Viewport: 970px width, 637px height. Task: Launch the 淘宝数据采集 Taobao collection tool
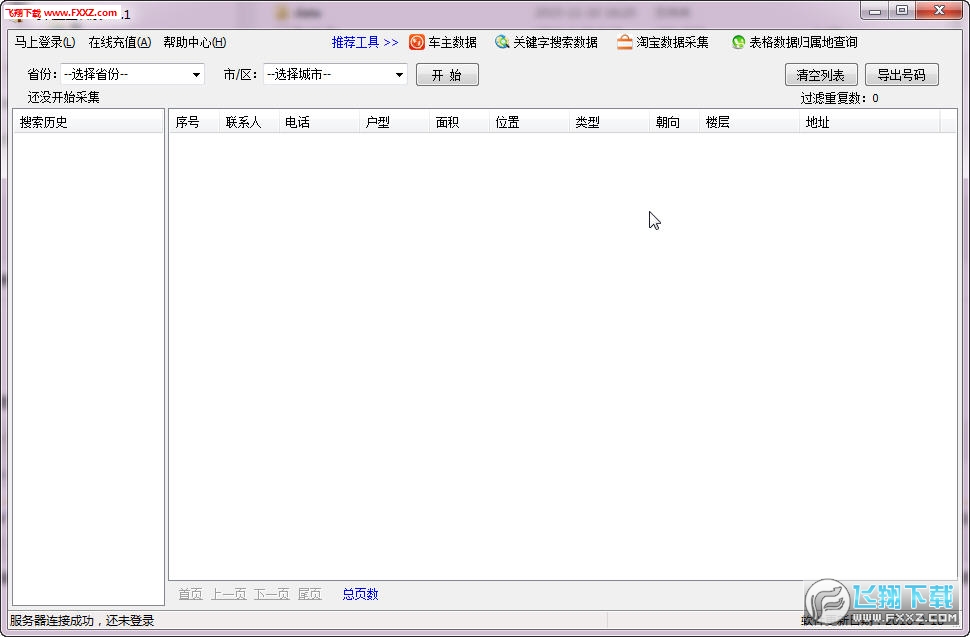click(663, 42)
